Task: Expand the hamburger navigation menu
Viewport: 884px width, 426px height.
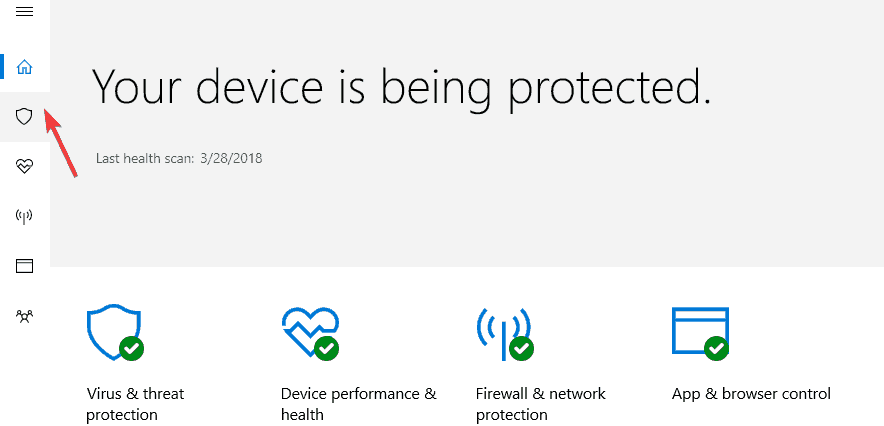Action: (24, 11)
